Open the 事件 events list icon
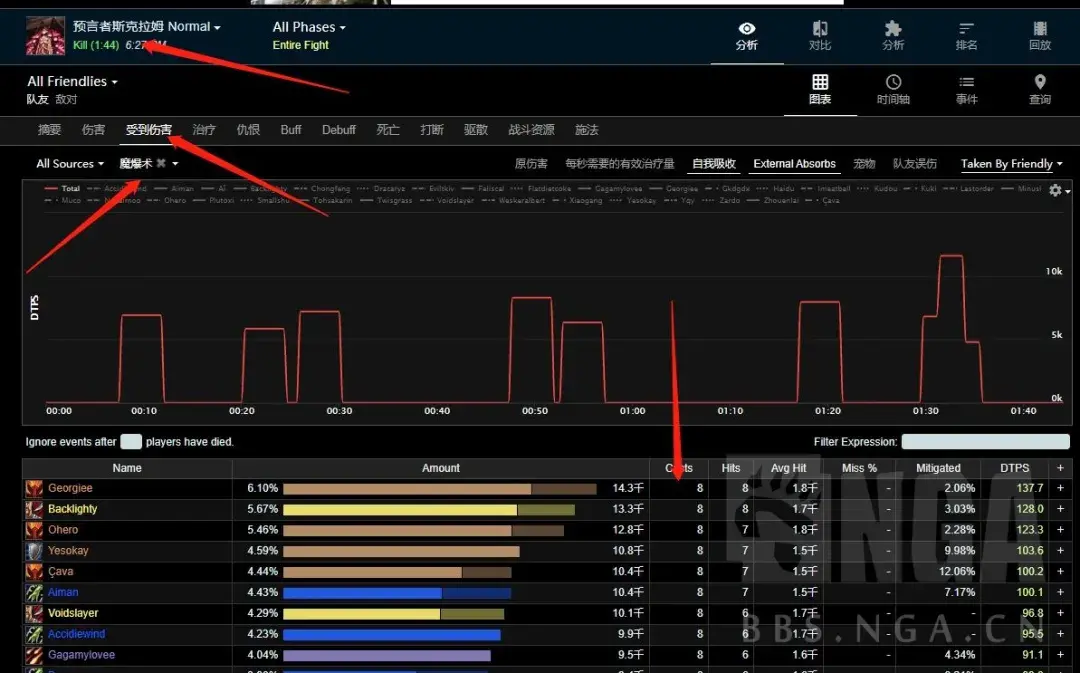The width and height of the screenshot is (1080, 673). point(966,83)
